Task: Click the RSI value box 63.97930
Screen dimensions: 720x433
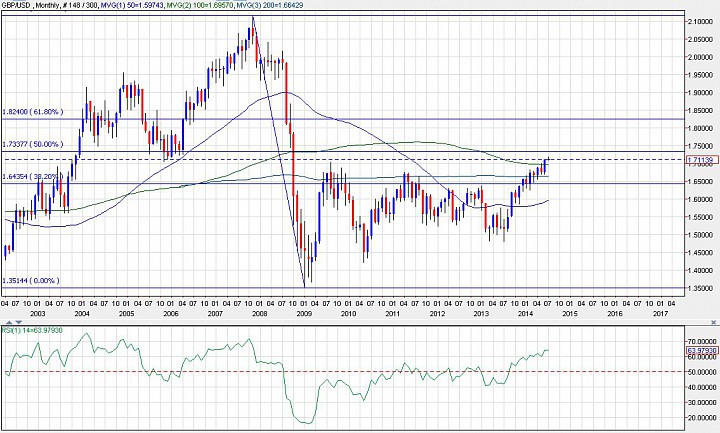Action: coord(702,350)
